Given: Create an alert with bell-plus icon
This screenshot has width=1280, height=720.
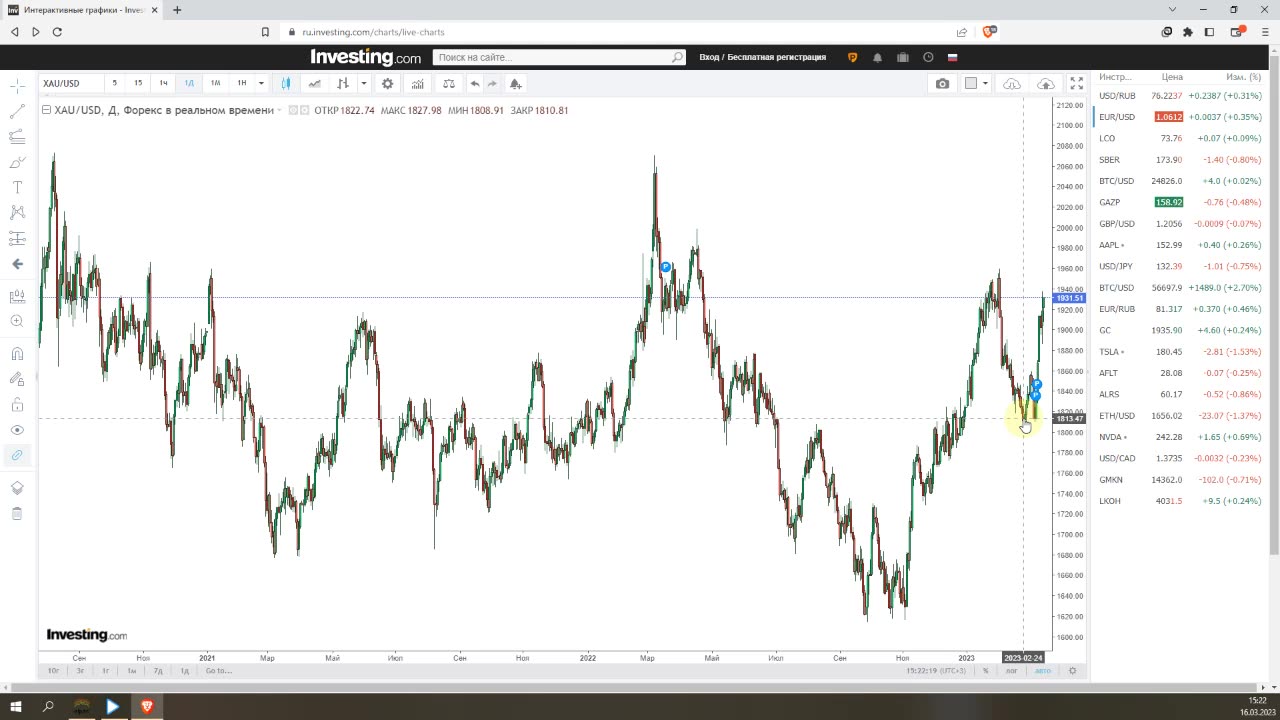Looking at the screenshot, I should coord(515,83).
